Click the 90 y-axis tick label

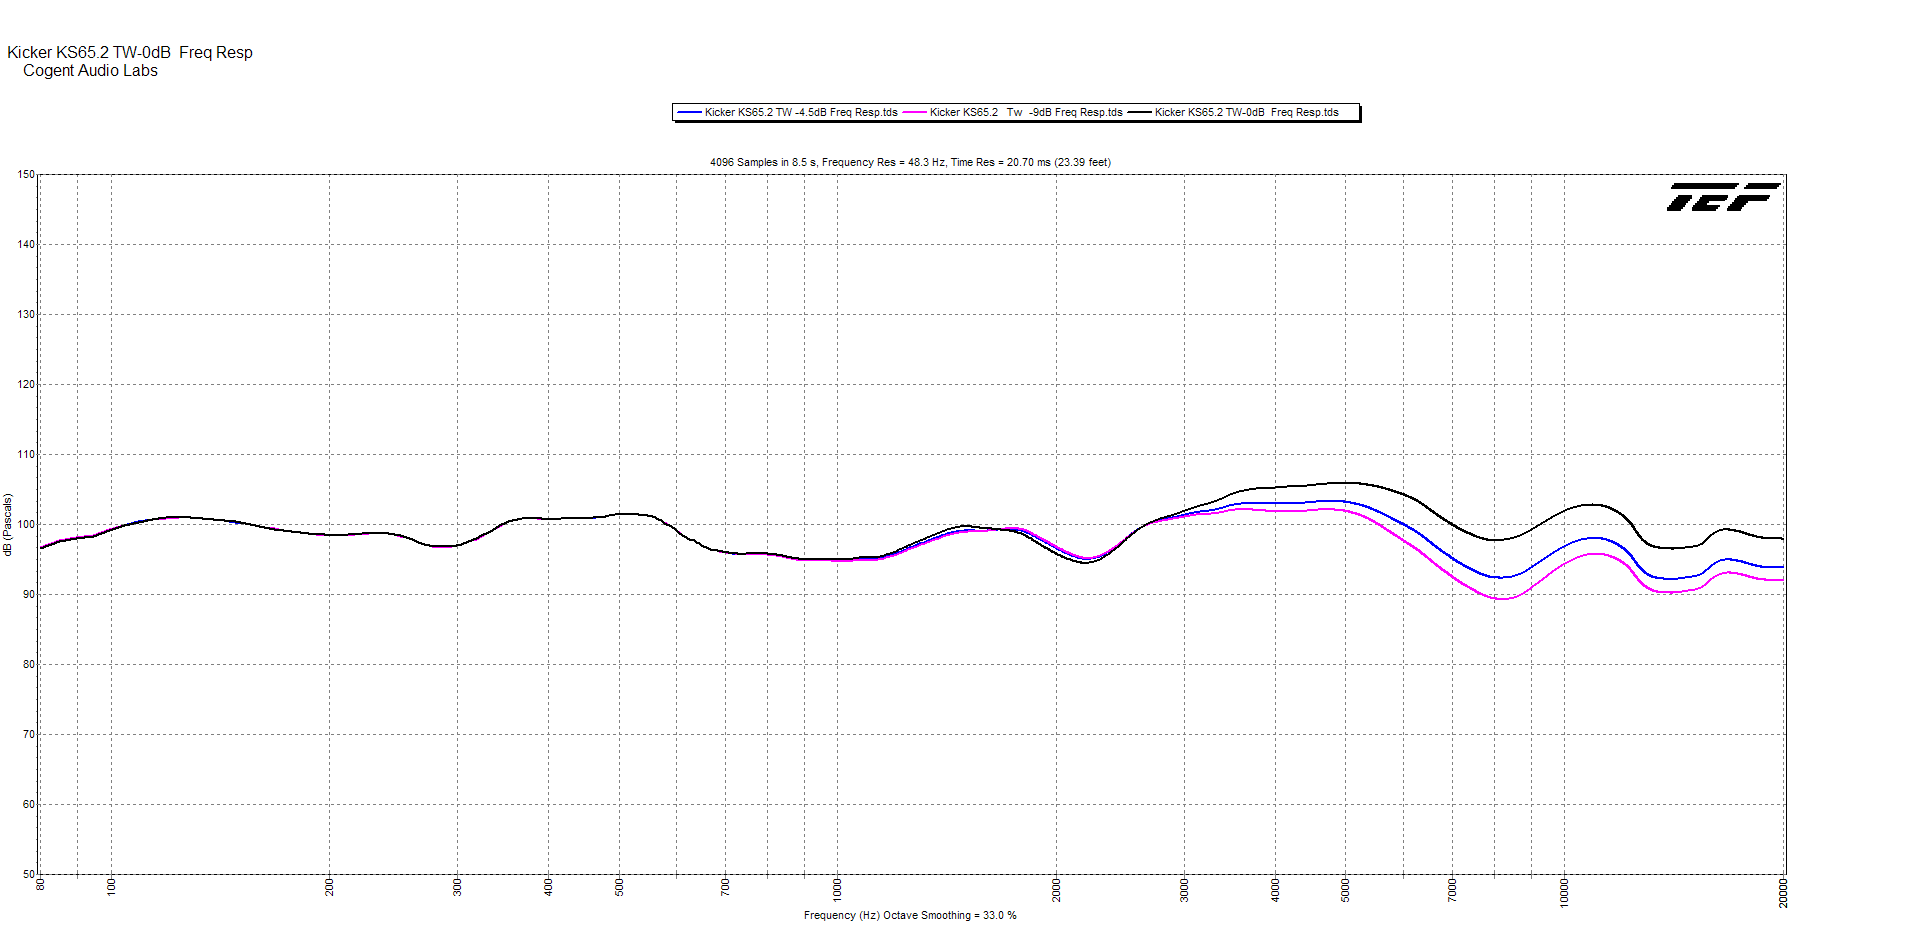(x=29, y=594)
